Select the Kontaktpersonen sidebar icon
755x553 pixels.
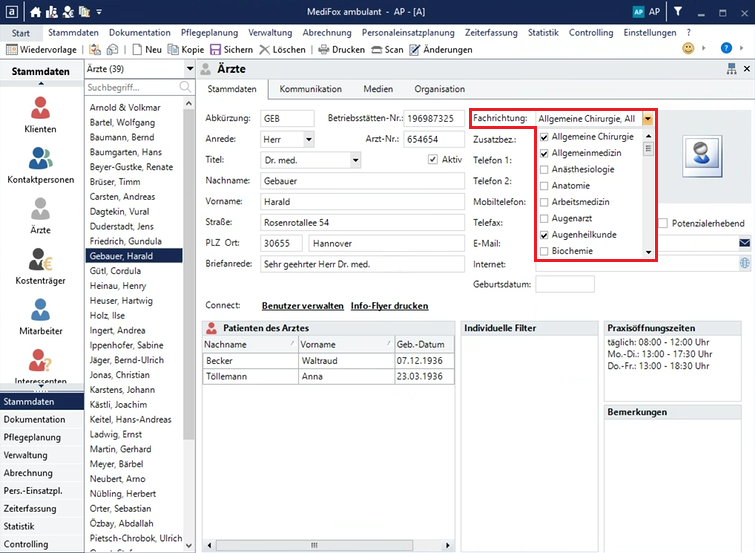pyautogui.click(x=40, y=160)
